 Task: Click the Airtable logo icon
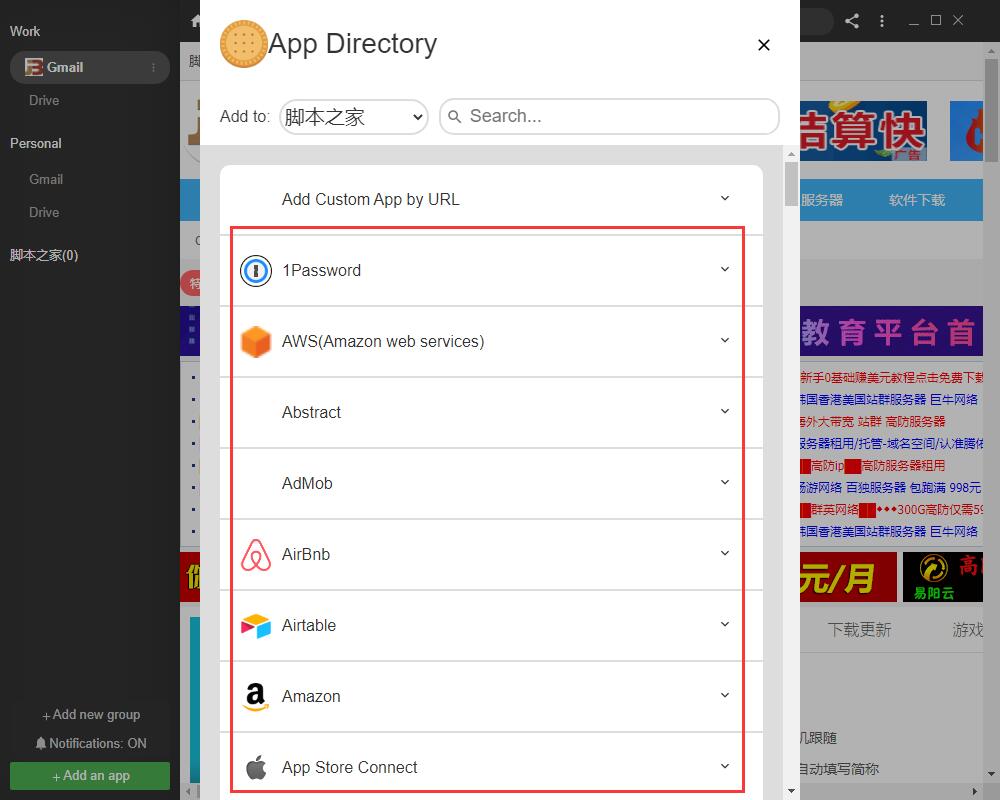tap(256, 626)
